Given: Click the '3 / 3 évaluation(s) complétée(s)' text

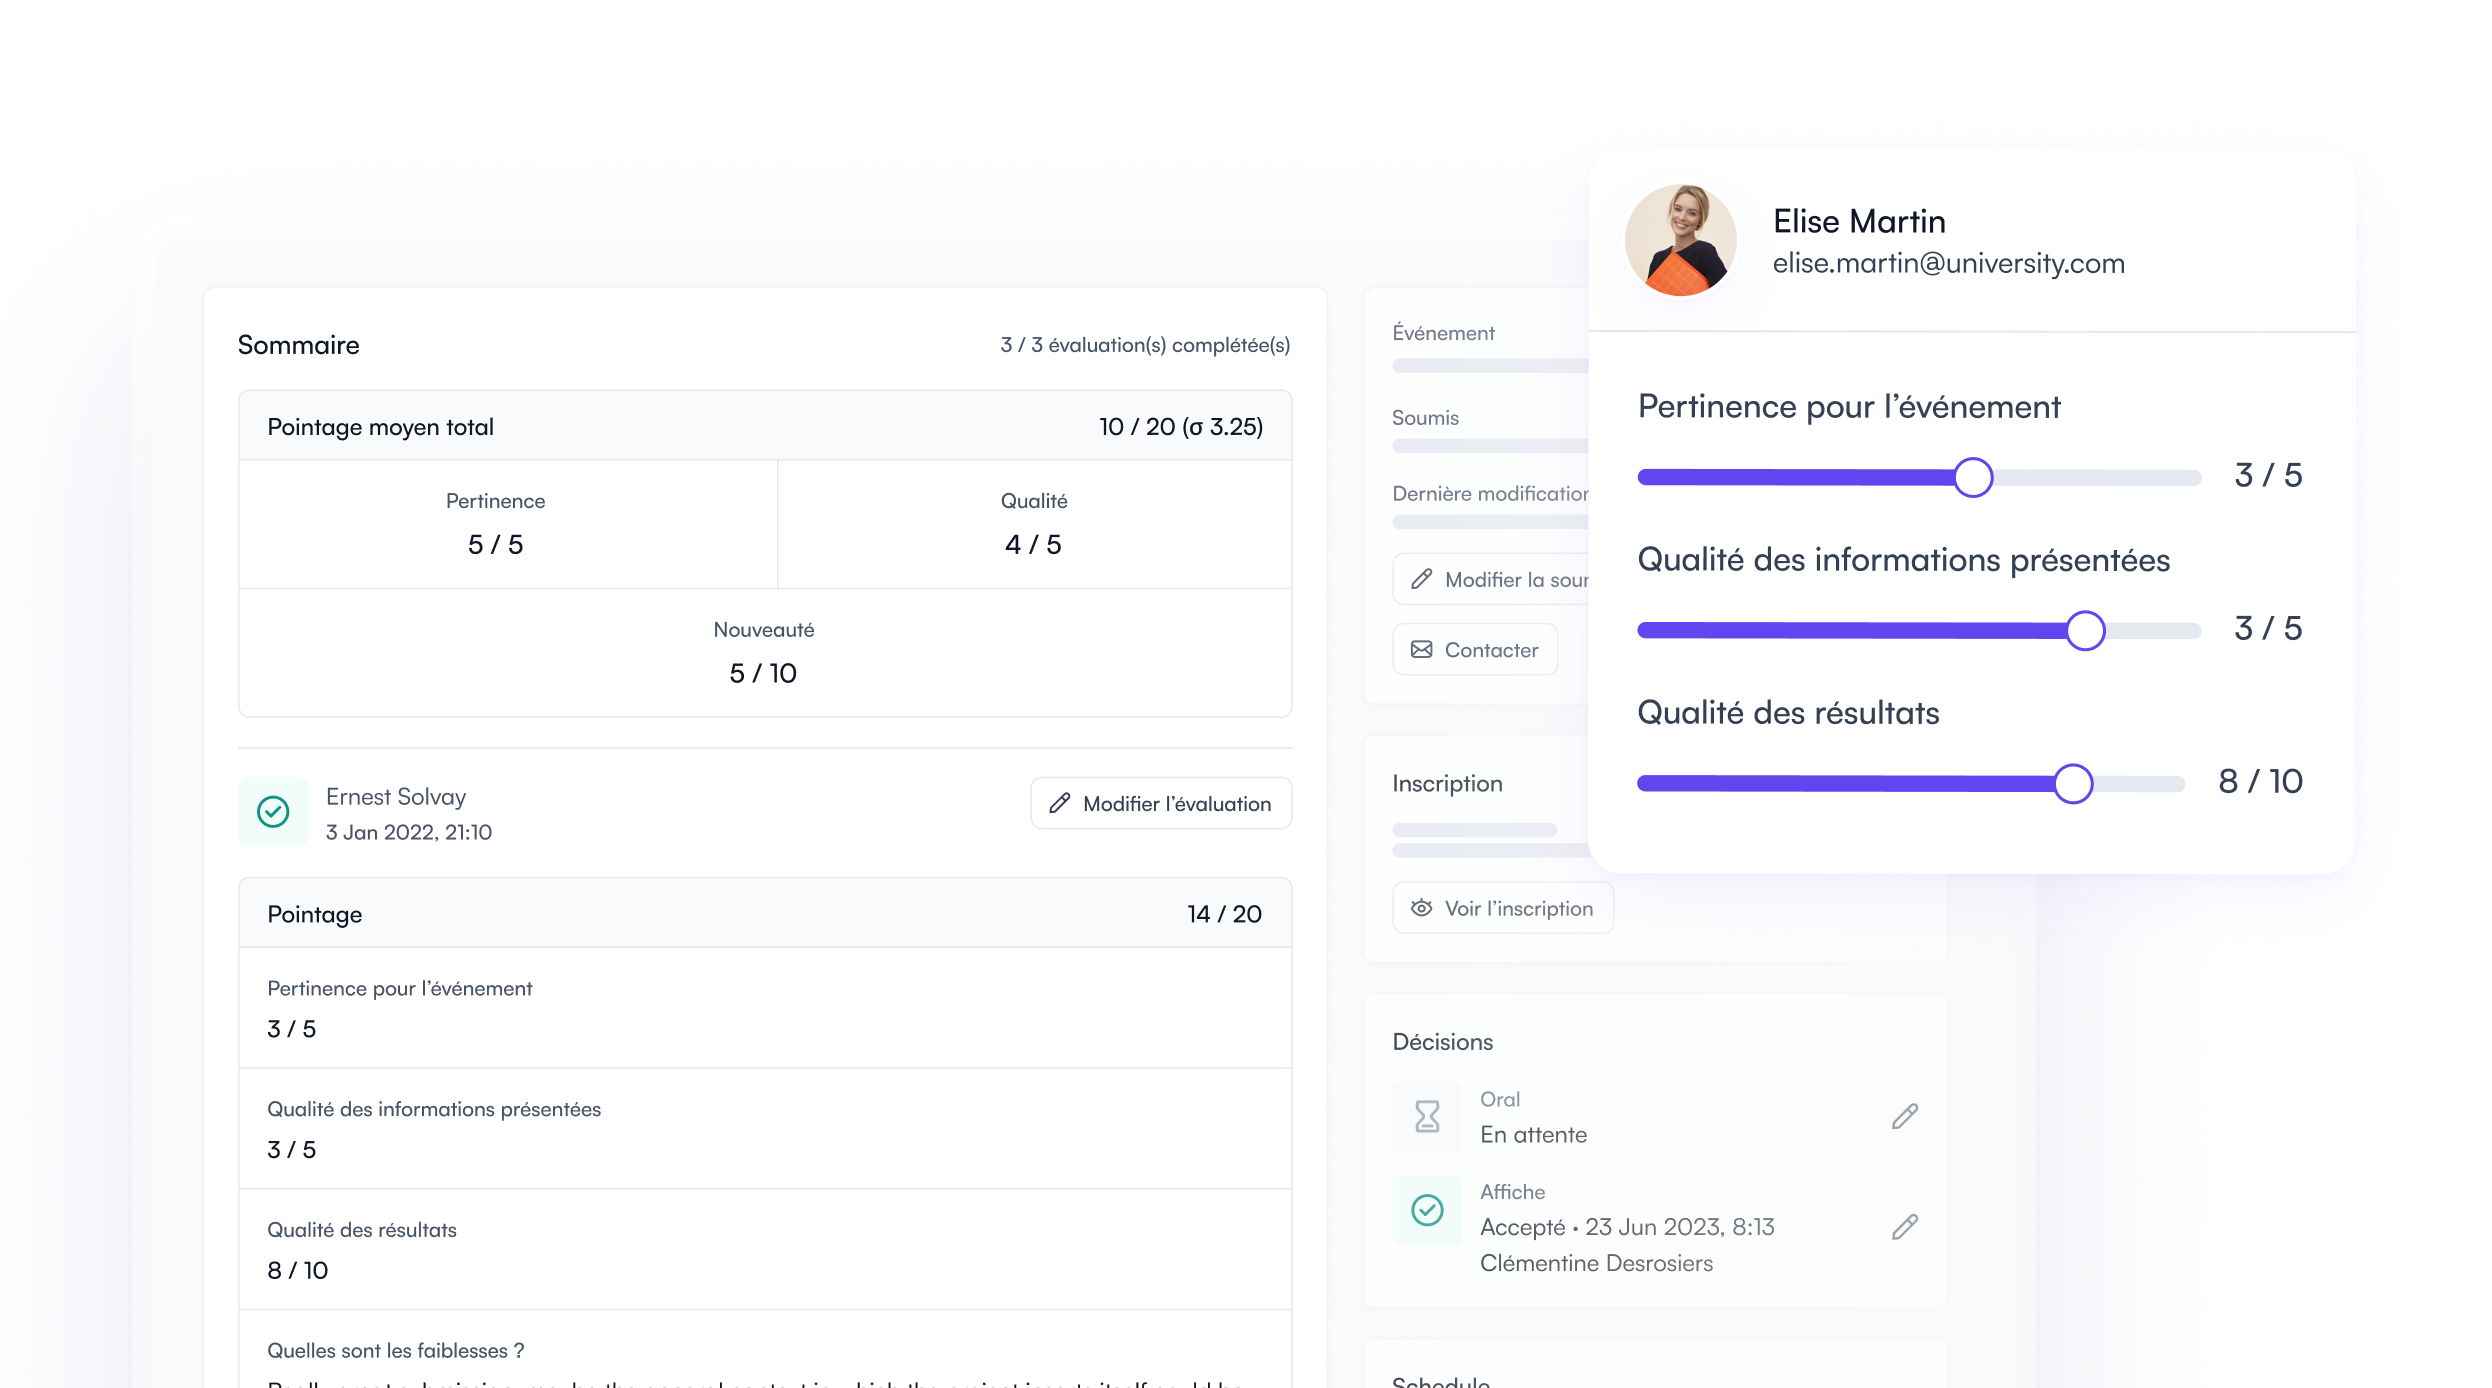Looking at the screenshot, I should pyautogui.click(x=1145, y=345).
